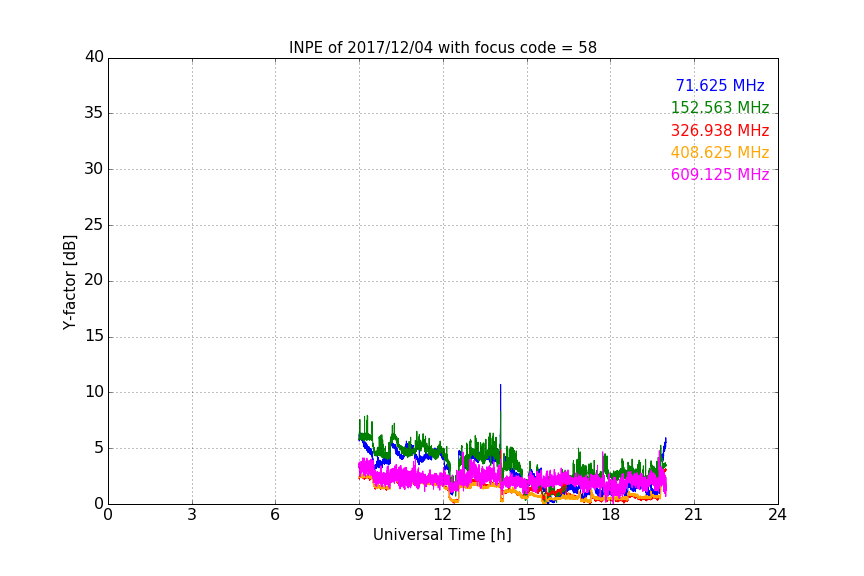Click the x-axis tick label 9
The image size is (864, 576).
[359, 515]
